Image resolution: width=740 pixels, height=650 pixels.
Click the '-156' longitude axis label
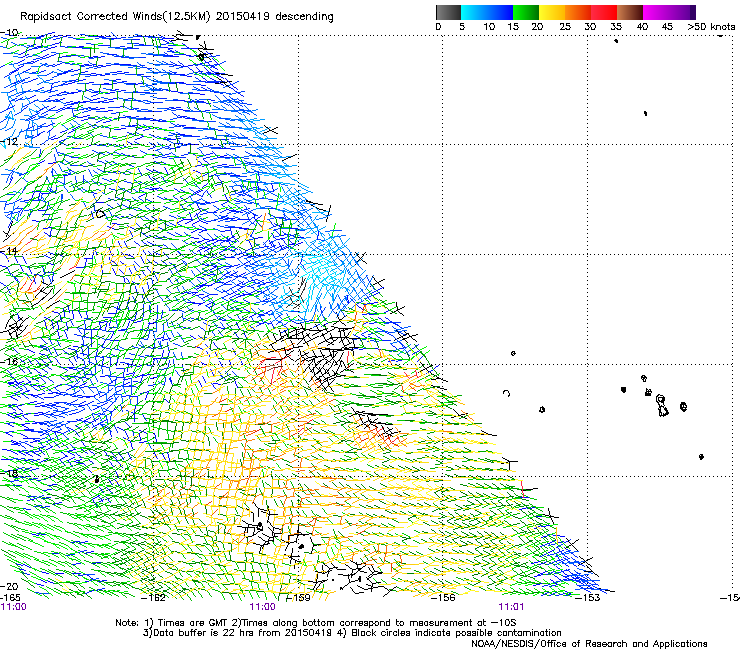pyautogui.click(x=443, y=598)
